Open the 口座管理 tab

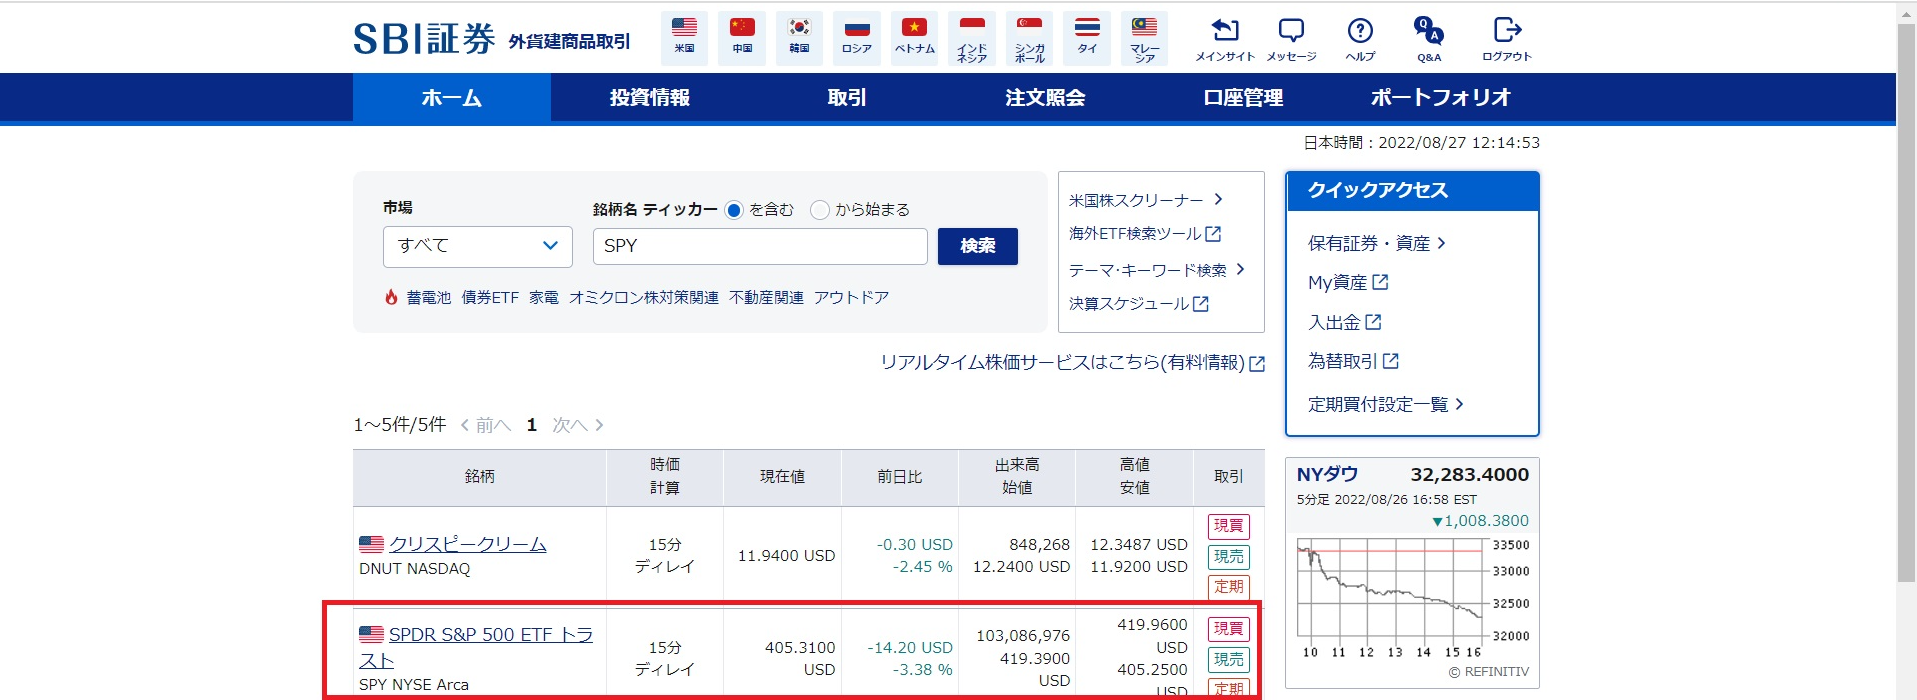[x=1243, y=97]
